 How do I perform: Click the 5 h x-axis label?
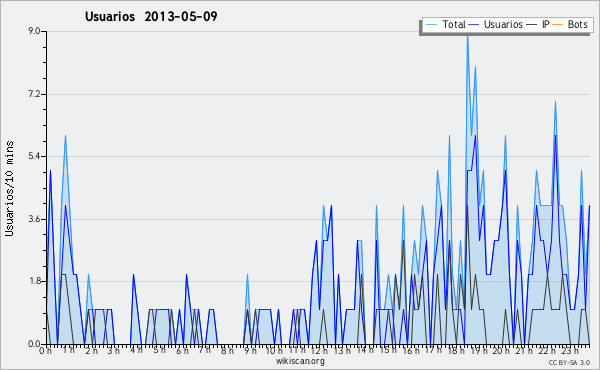pos(159,350)
